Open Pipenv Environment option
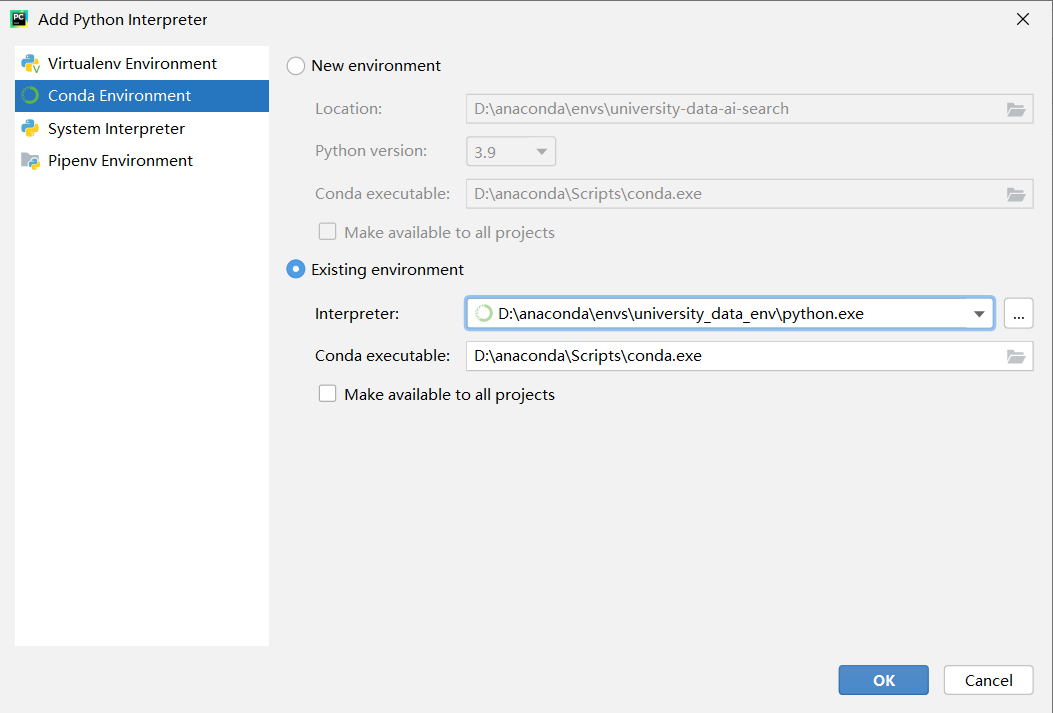This screenshot has height=713, width=1053. (142, 160)
